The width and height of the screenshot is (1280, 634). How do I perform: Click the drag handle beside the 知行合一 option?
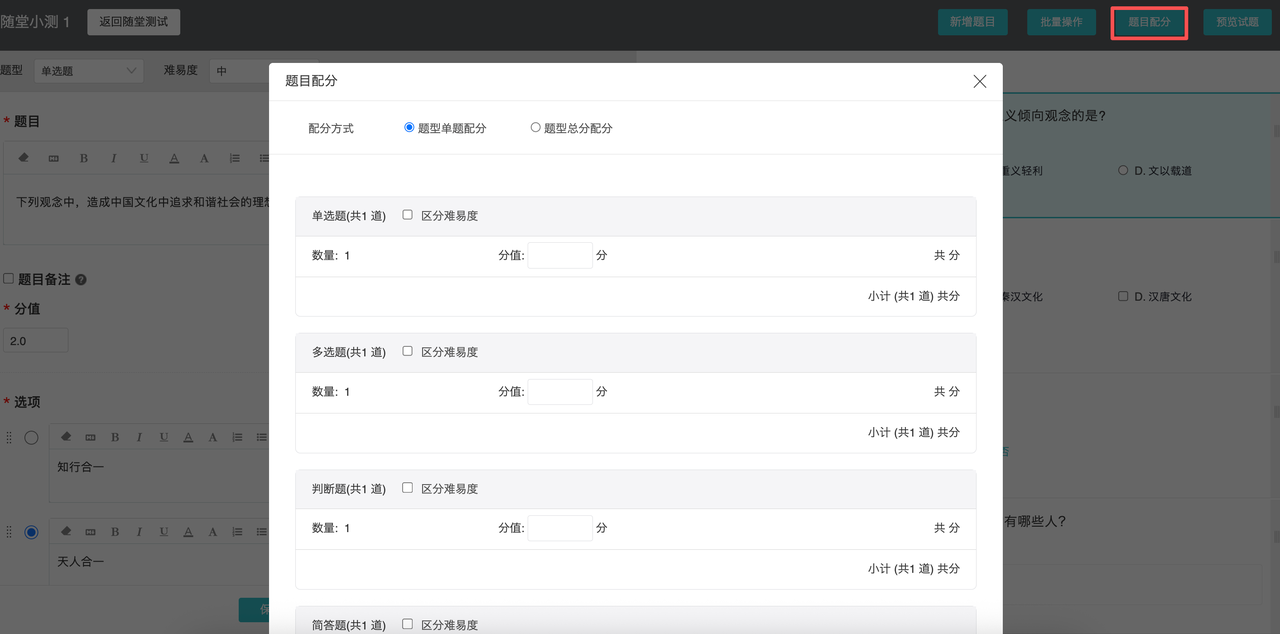[x=10, y=438]
